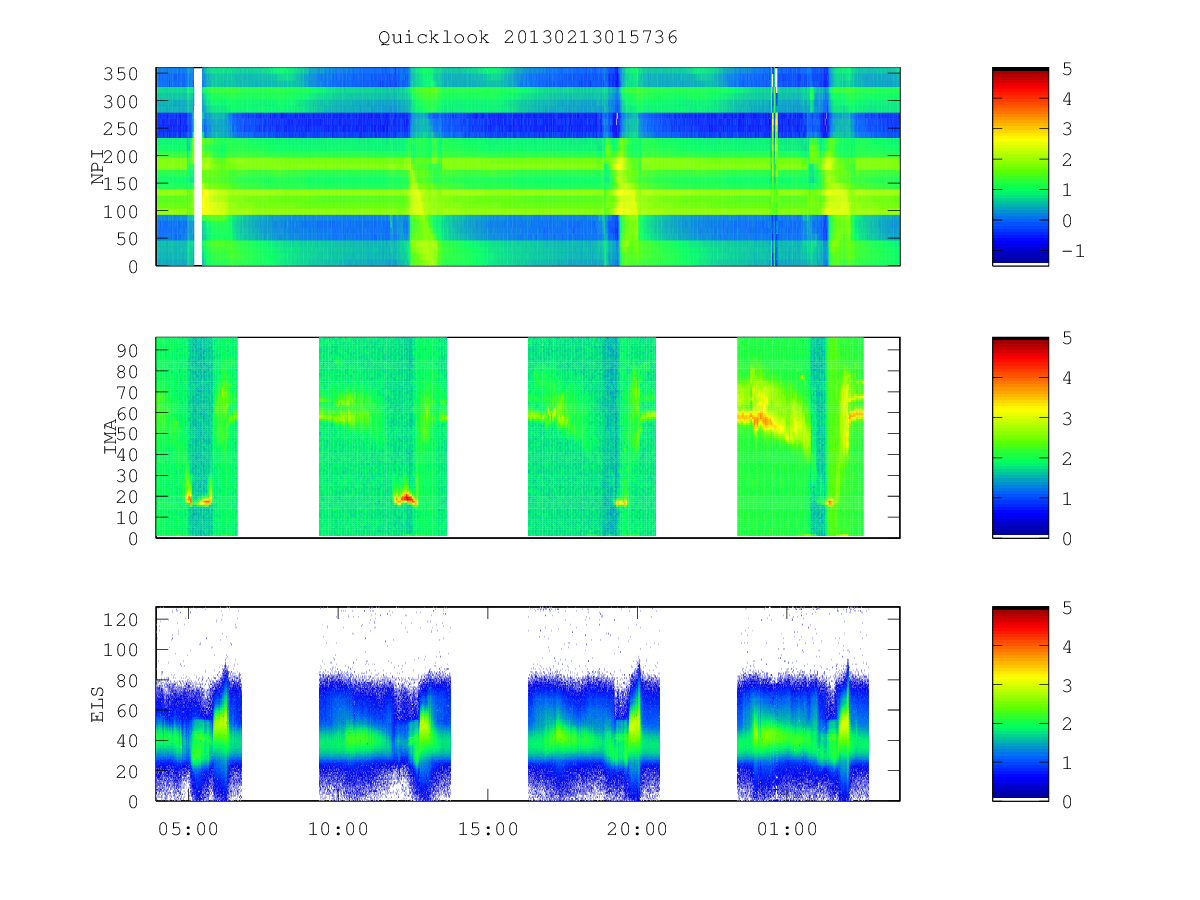Screen dimensions: 1200x900
Task: Click inside the ELS spectrogram panel
Action: coord(528,704)
